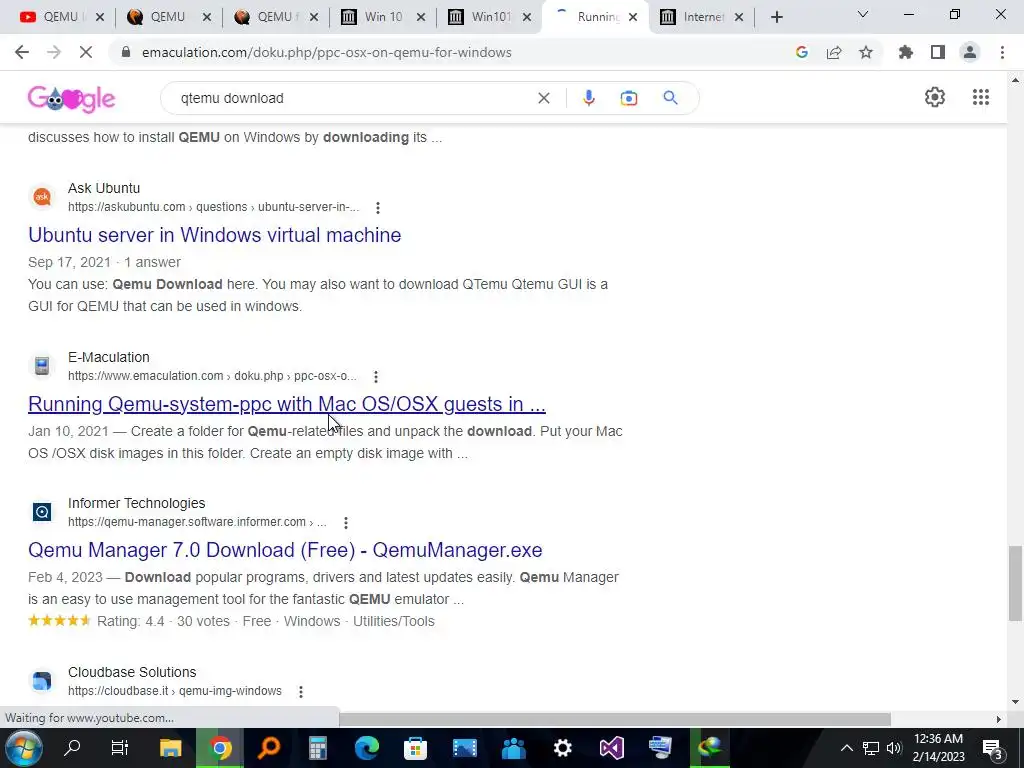Viewport: 1024px width, 768px height.
Task: Click the scroll-right arrow at bottom
Action: point(999,719)
